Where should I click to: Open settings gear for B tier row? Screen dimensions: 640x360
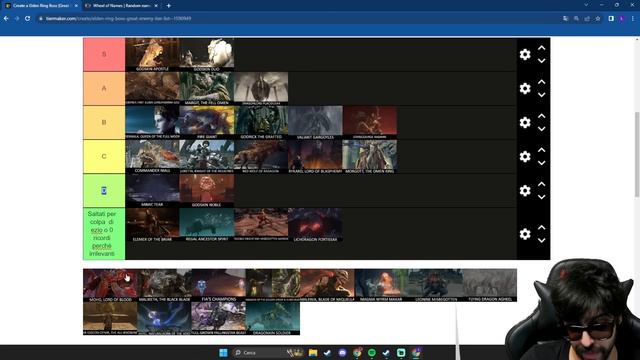(x=525, y=122)
